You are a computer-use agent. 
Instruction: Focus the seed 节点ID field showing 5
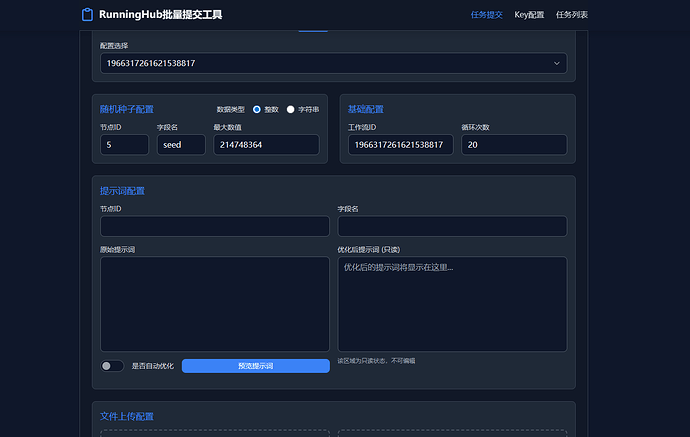[125, 145]
